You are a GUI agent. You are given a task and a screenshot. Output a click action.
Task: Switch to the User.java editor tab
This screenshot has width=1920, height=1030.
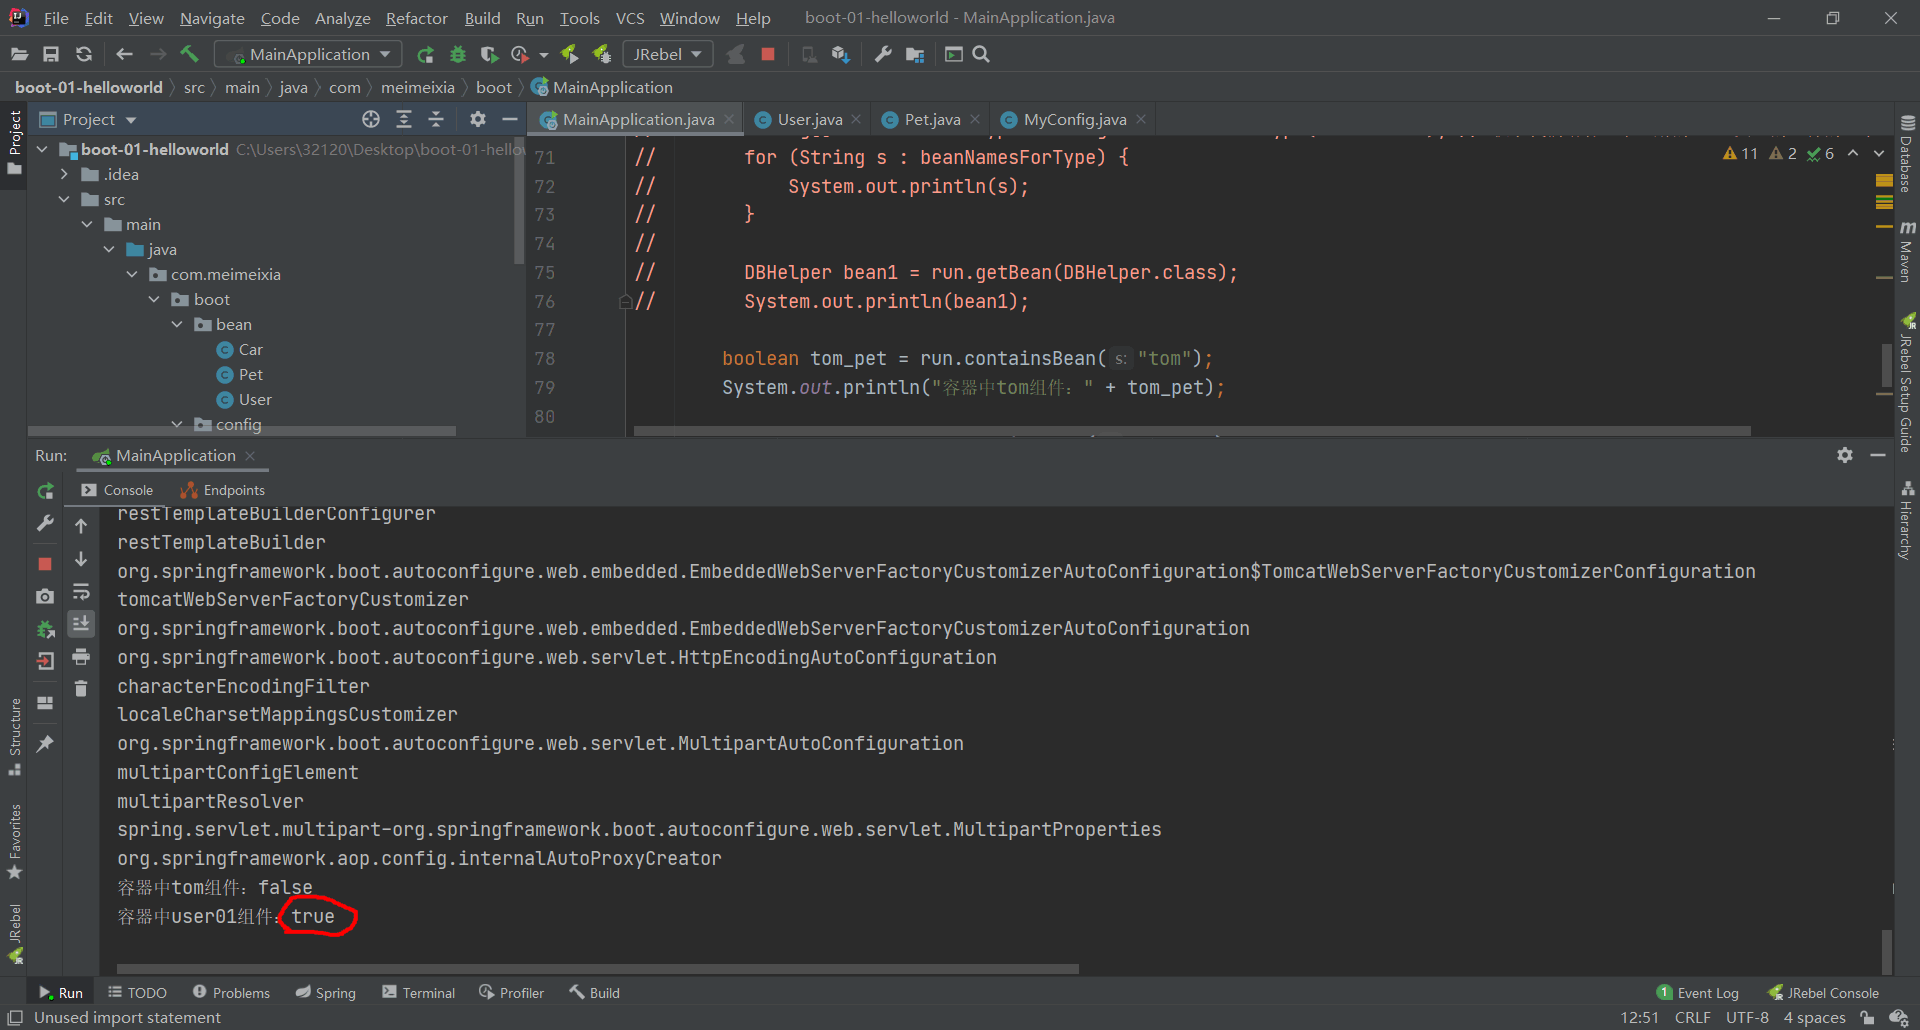click(x=810, y=119)
